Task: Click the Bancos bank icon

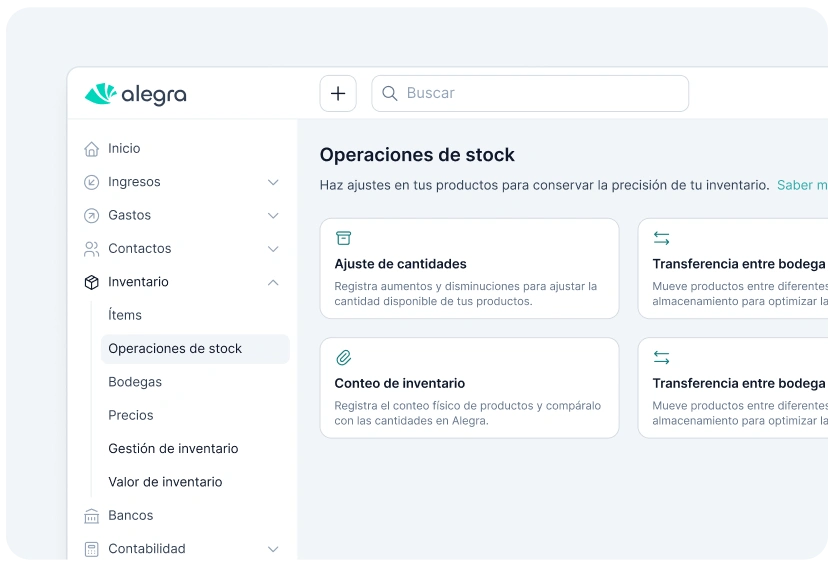Action: coord(91,516)
